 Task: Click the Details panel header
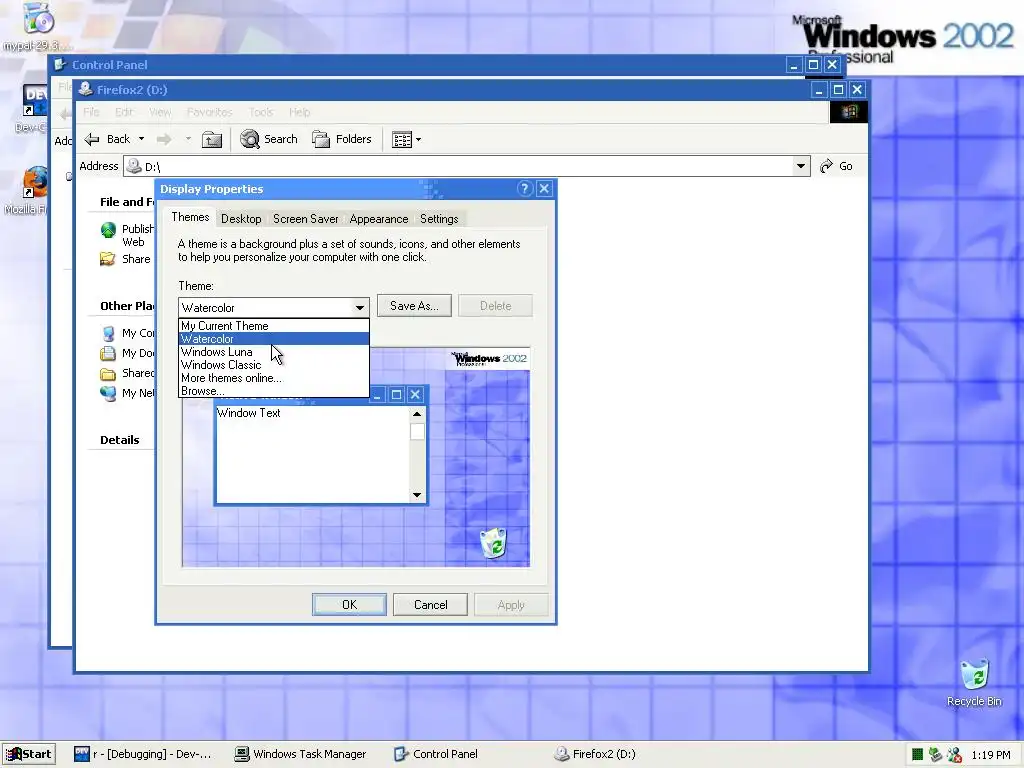pyautogui.click(x=120, y=440)
